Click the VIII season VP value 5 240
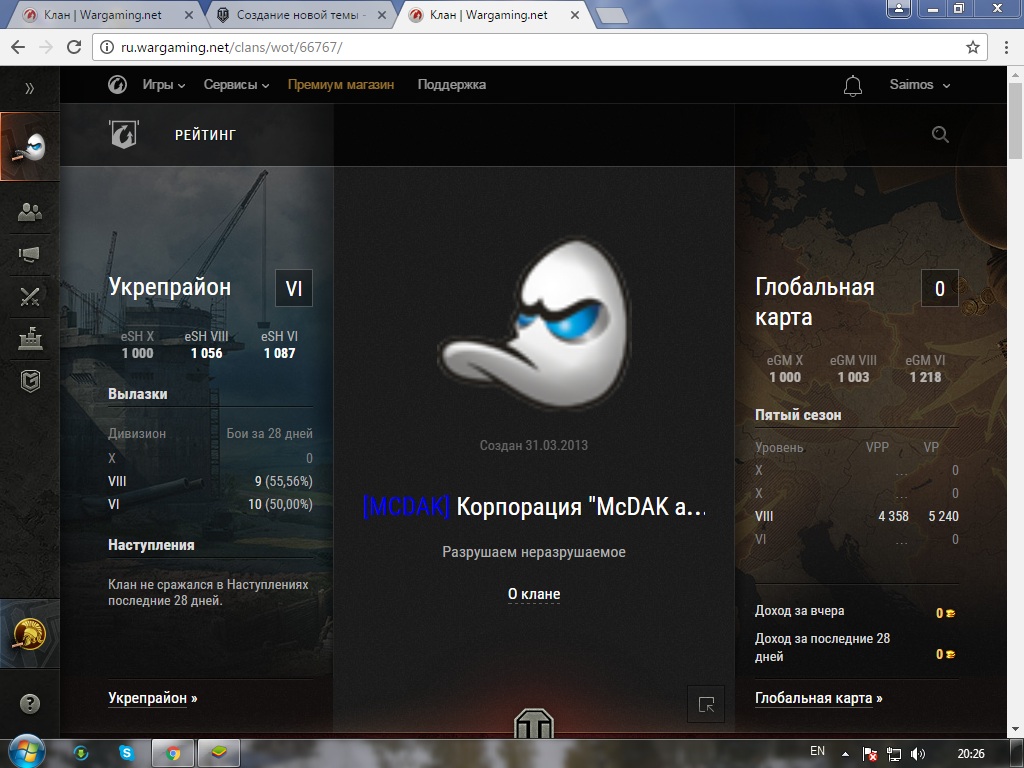The image size is (1024, 768). (x=944, y=517)
